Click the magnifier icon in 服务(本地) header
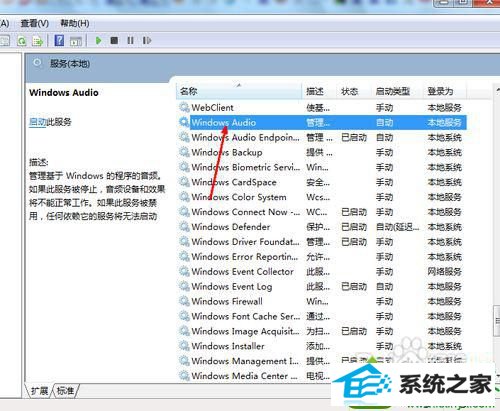Image resolution: width=500 pixels, height=411 pixels. [37, 63]
